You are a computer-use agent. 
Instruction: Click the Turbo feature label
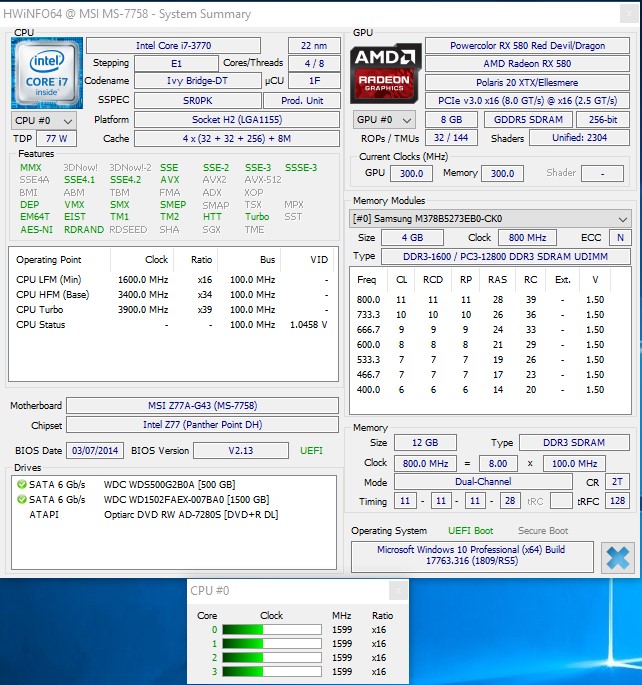(x=257, y=217)
